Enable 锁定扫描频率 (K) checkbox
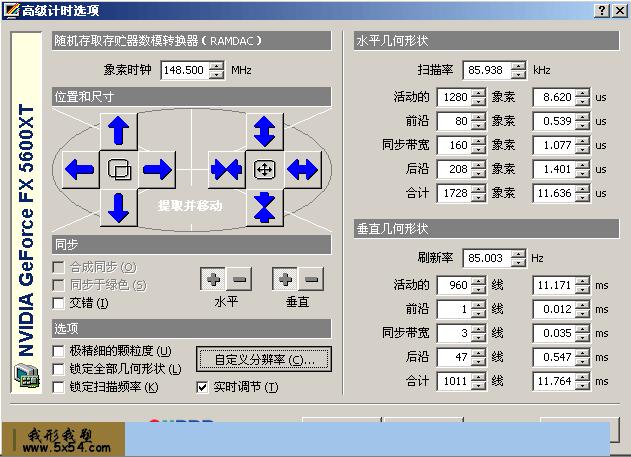631x457 pixels. click(58, 387)
